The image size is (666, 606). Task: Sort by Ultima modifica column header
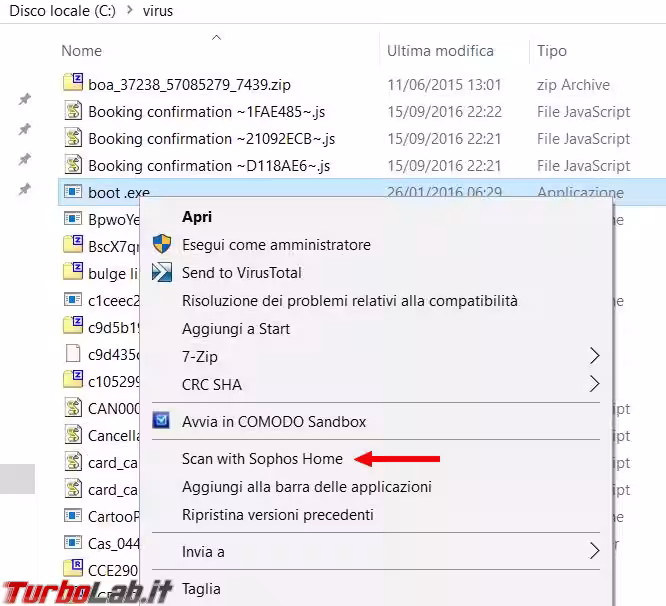pos(440,51)
